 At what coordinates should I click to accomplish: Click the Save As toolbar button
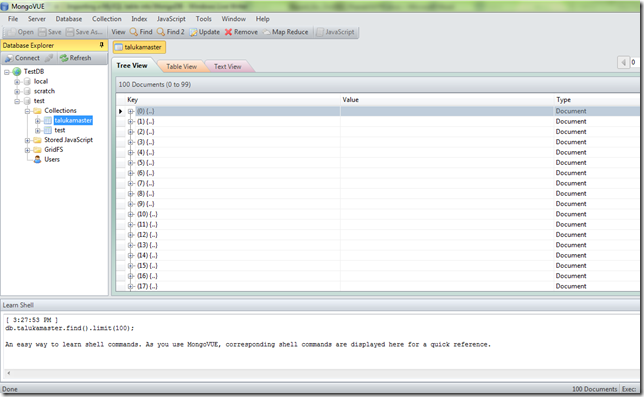(85, 32)
